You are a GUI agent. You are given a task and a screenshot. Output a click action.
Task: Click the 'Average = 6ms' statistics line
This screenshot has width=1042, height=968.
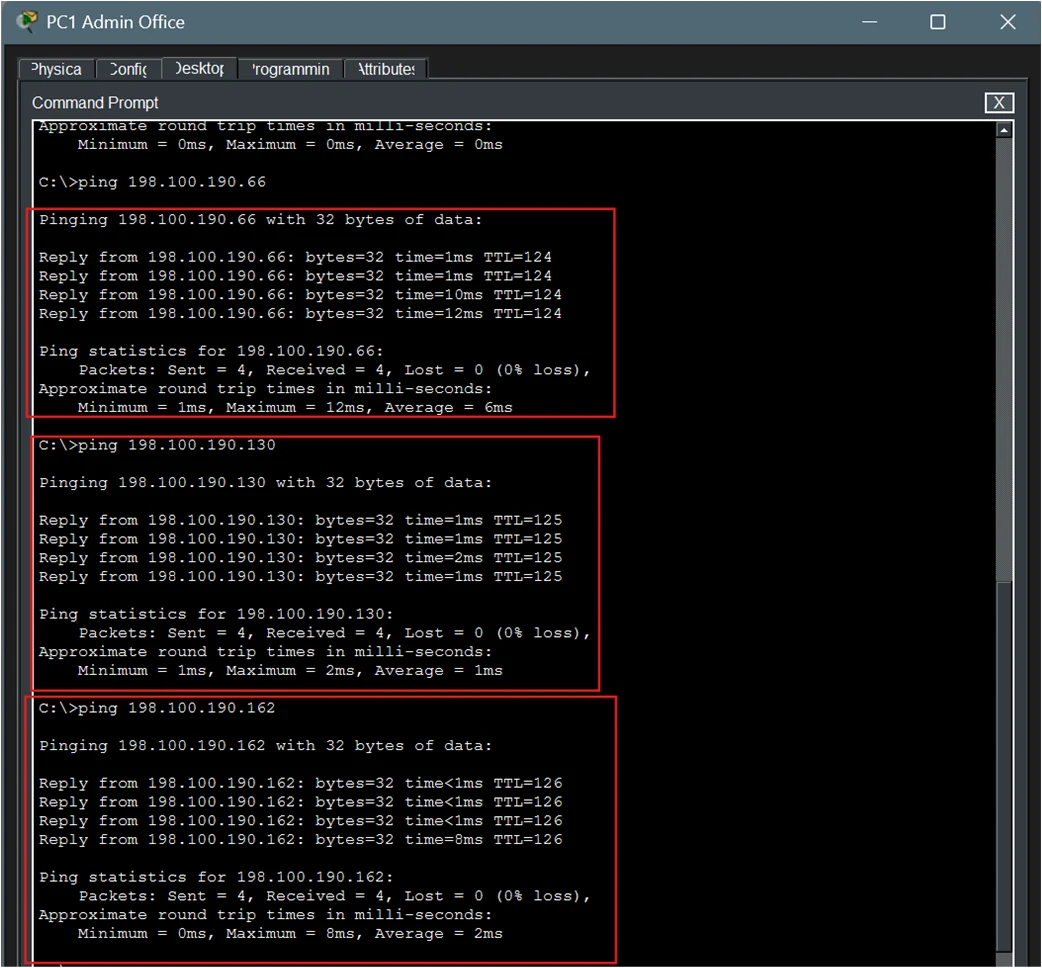295,407
